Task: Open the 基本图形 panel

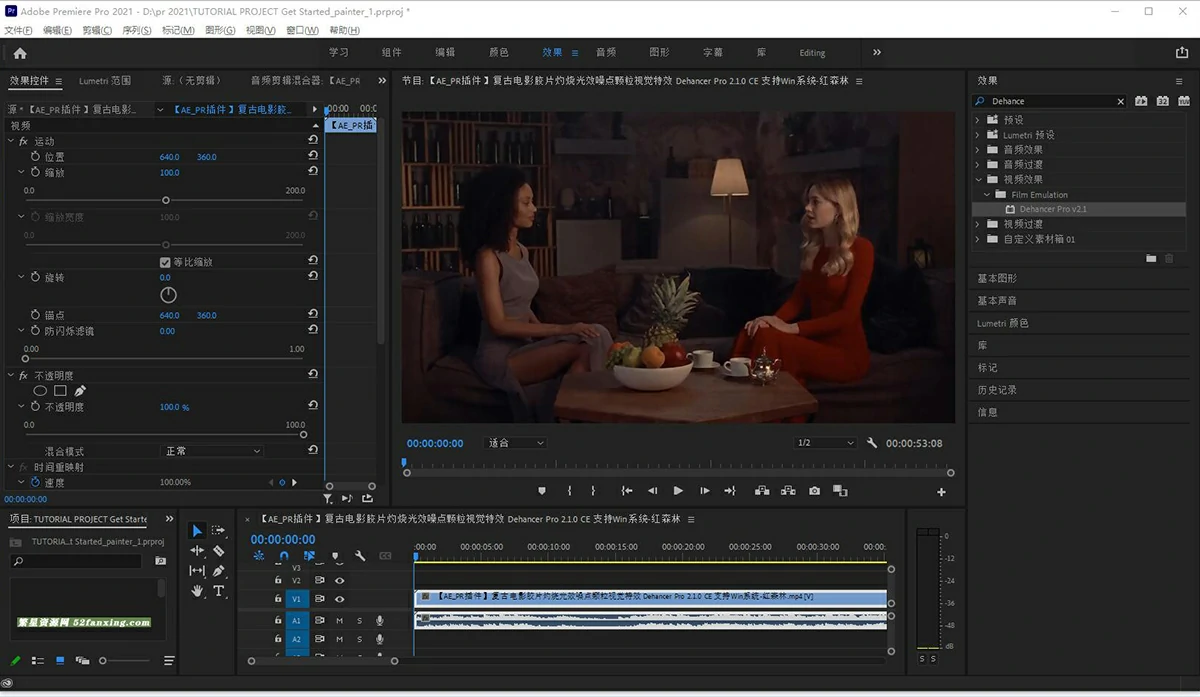Action: pos(997,278)
